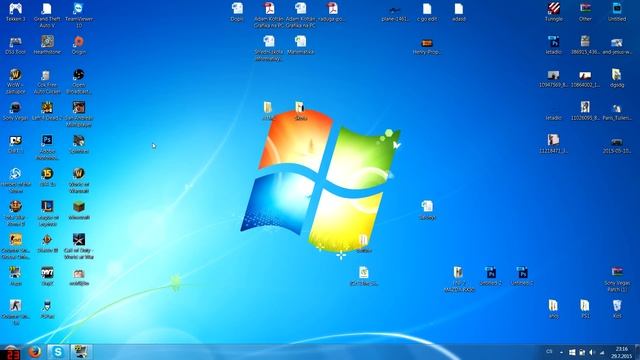Open the Matematika document icon
Viewport: 640px width, 360px height.
click(300, 45)
